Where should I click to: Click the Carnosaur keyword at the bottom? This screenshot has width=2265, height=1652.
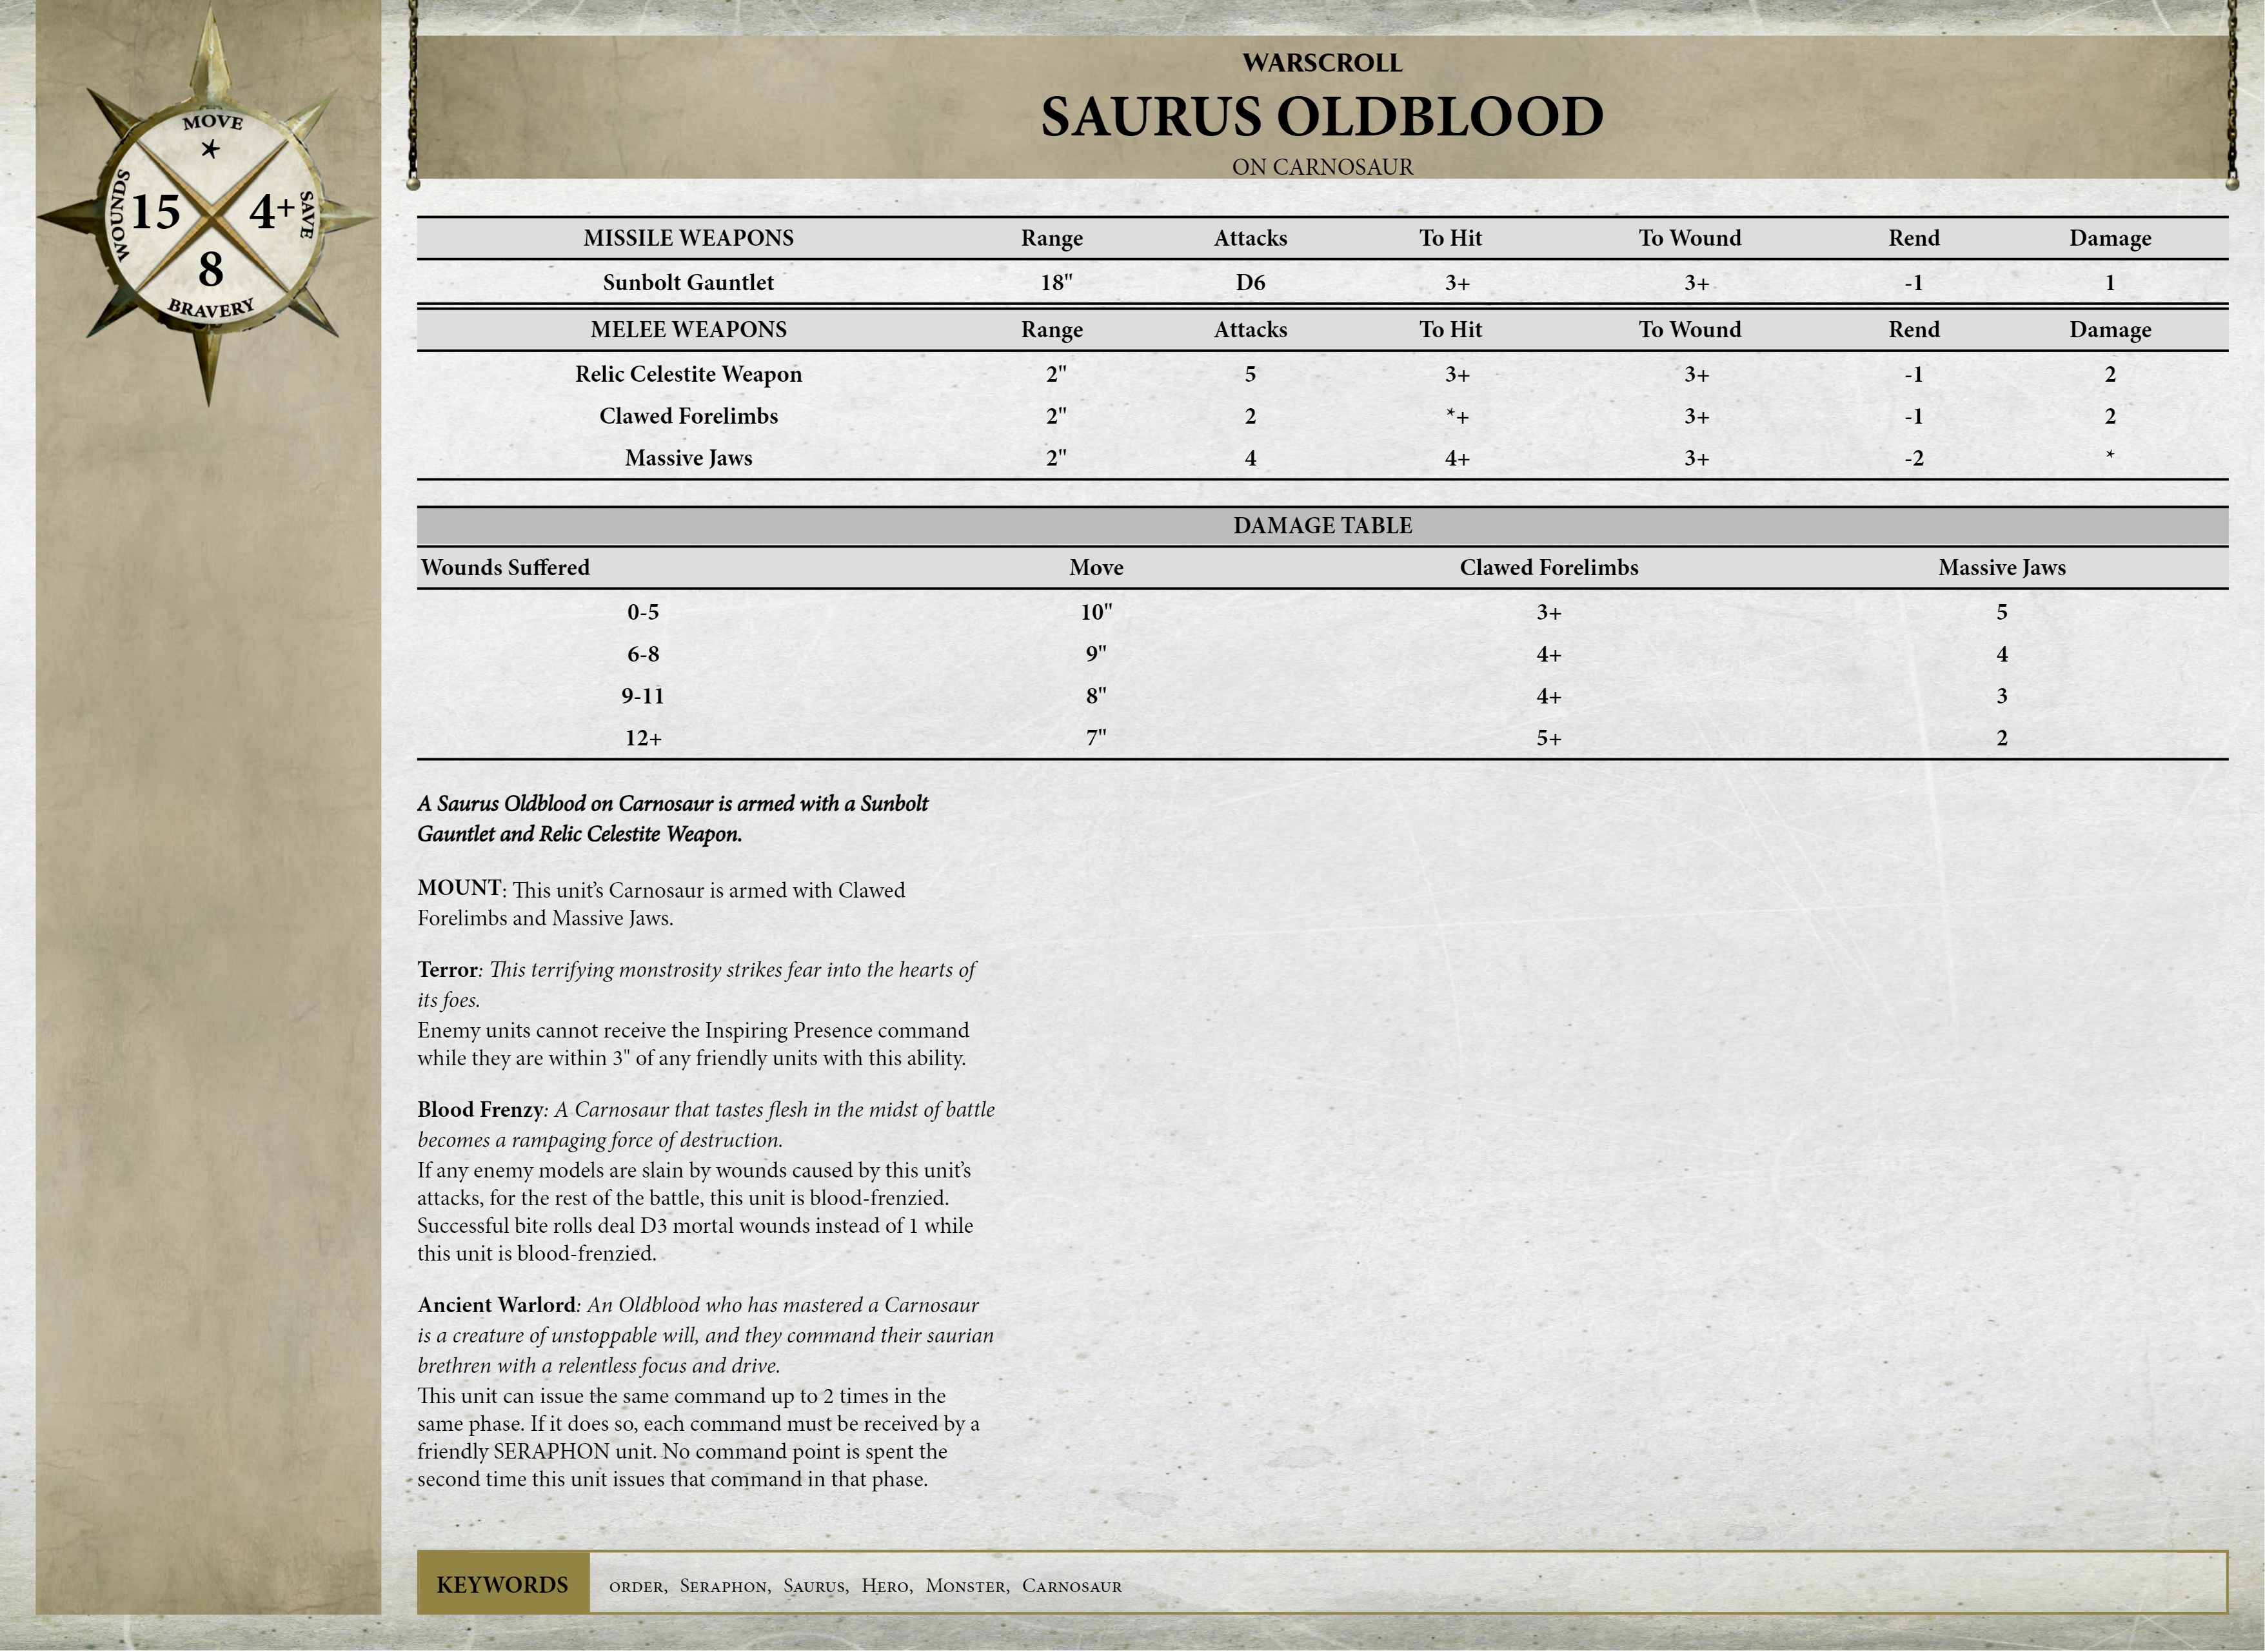coord(1071,1586)
